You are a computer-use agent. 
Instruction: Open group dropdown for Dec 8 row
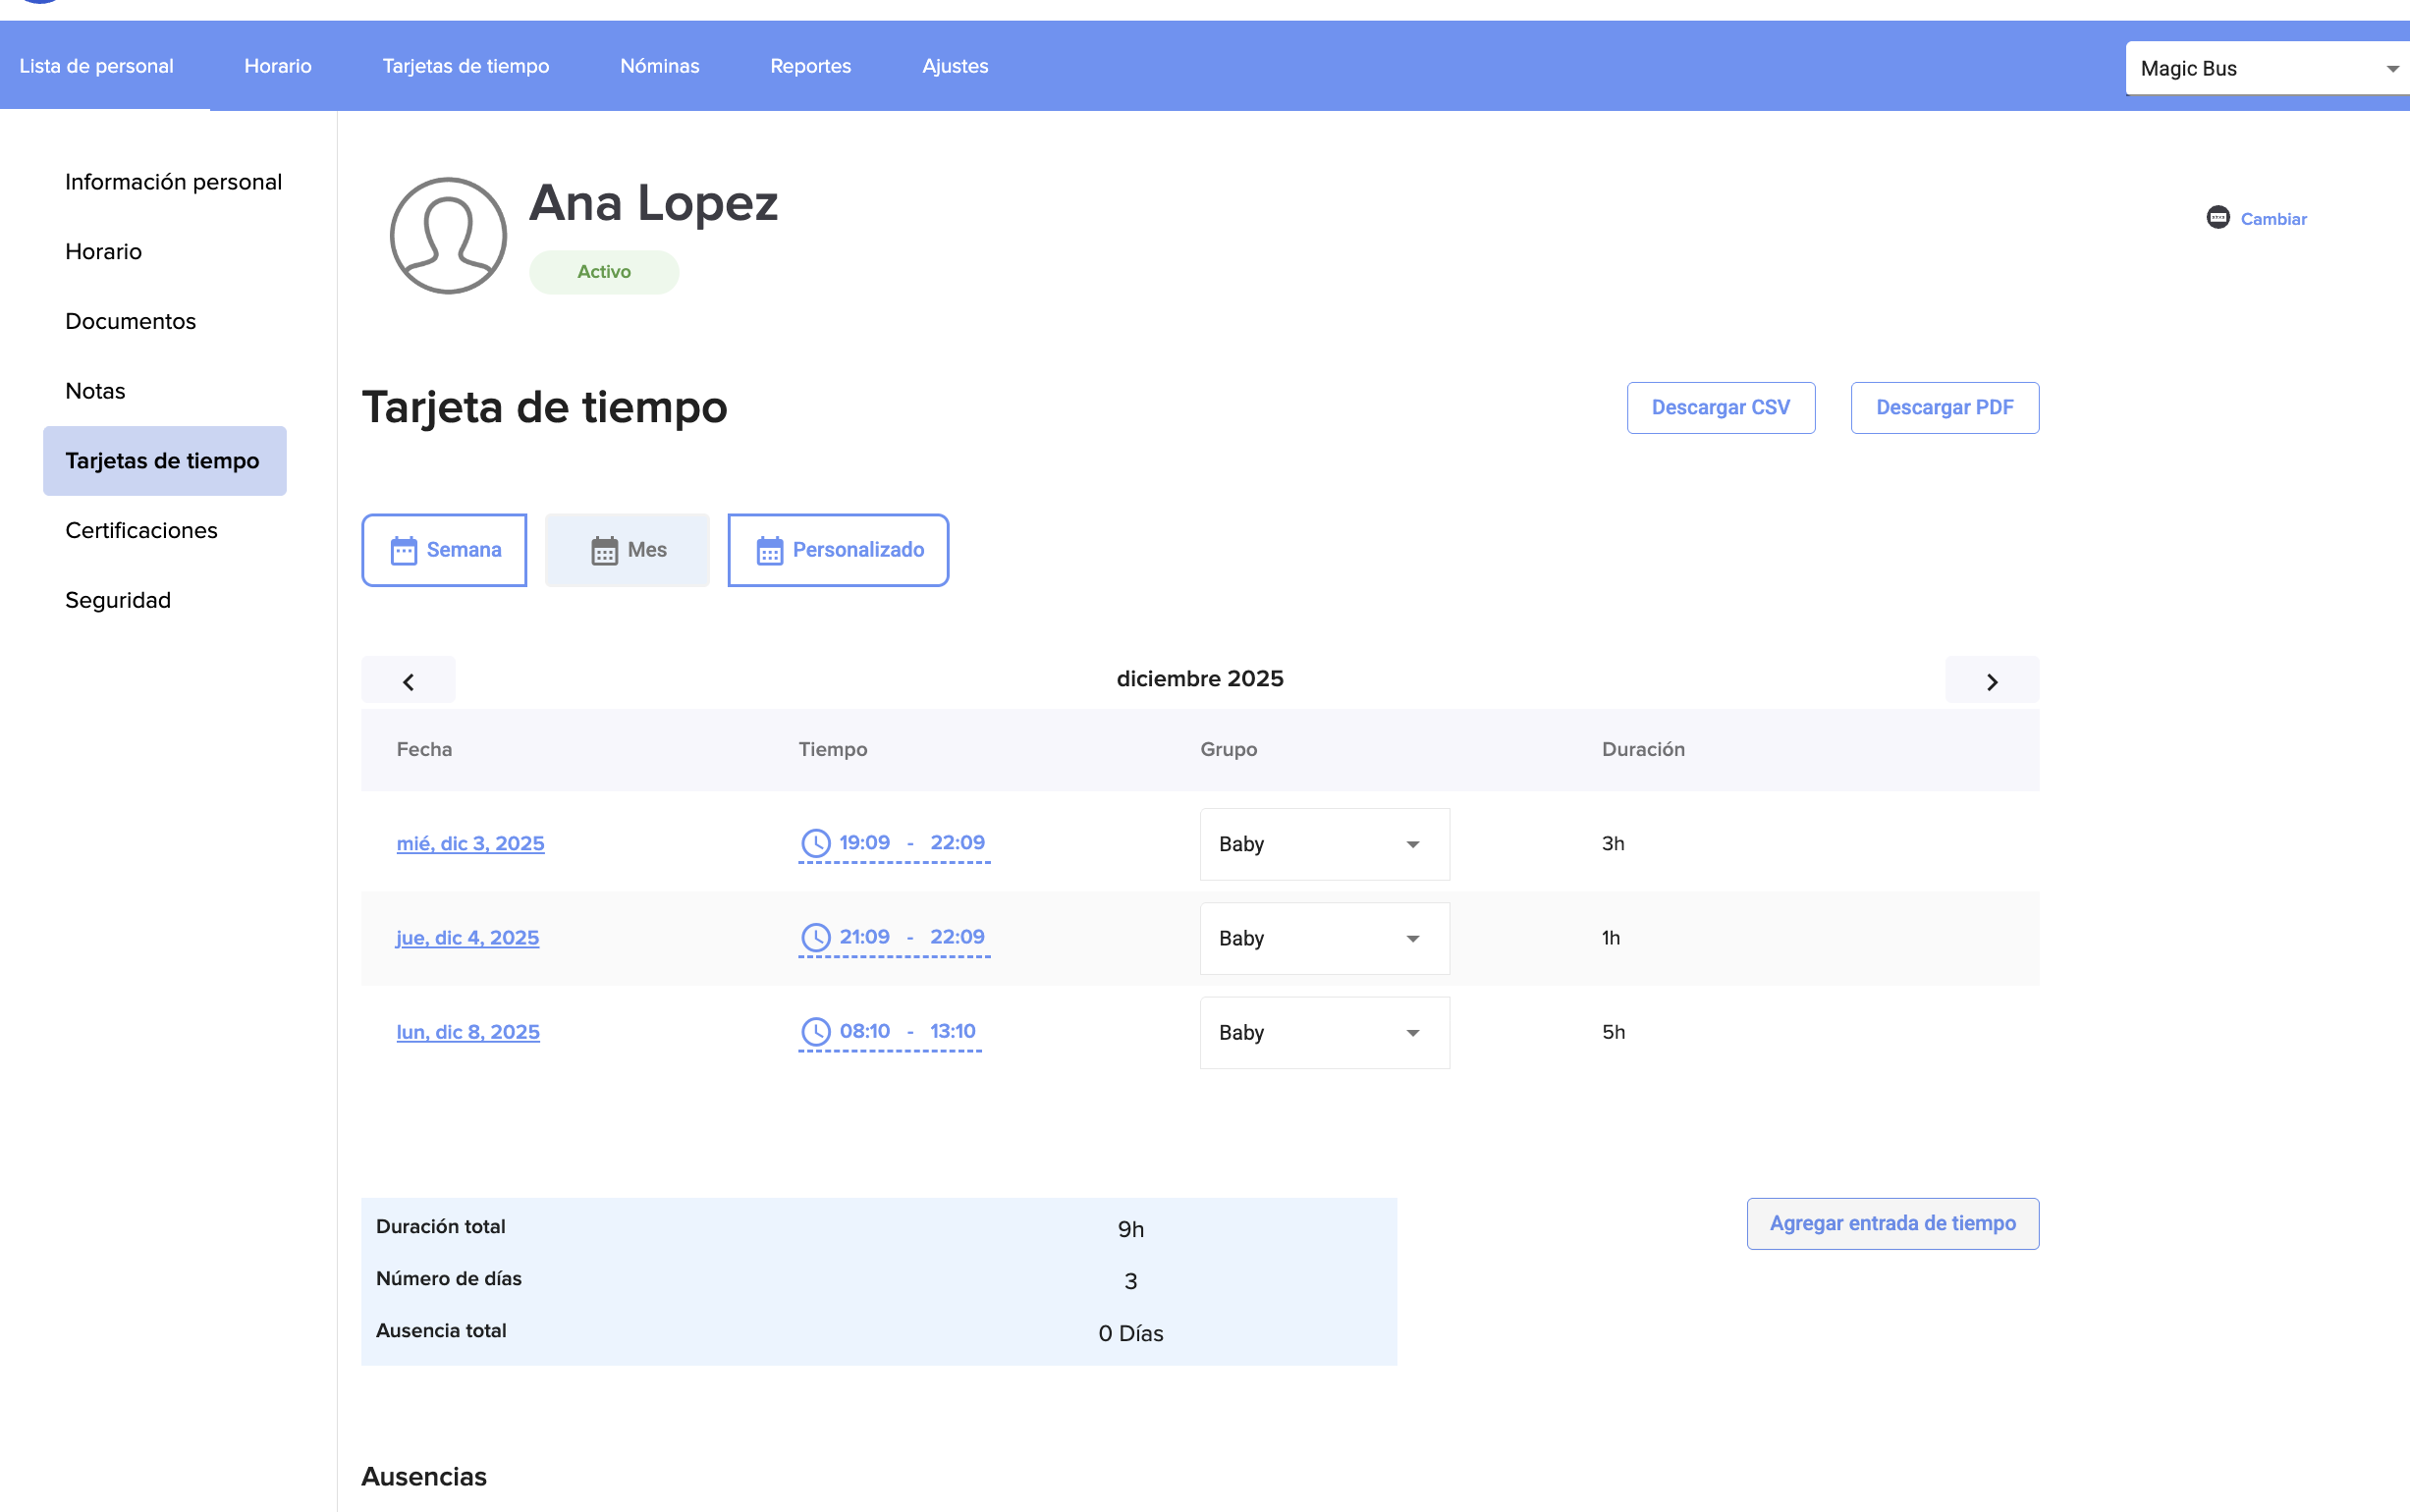1324,1032
